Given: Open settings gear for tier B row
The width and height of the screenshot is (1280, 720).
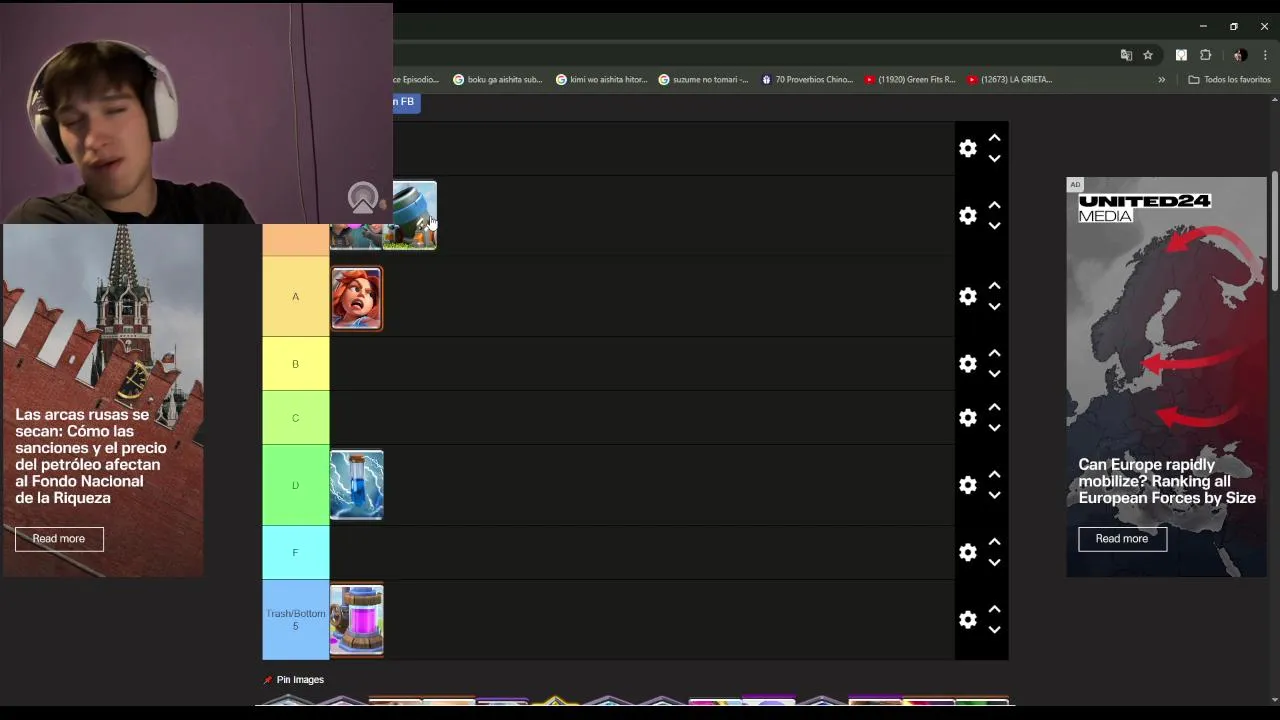Looking at the screenshot, I should (967, 364).
